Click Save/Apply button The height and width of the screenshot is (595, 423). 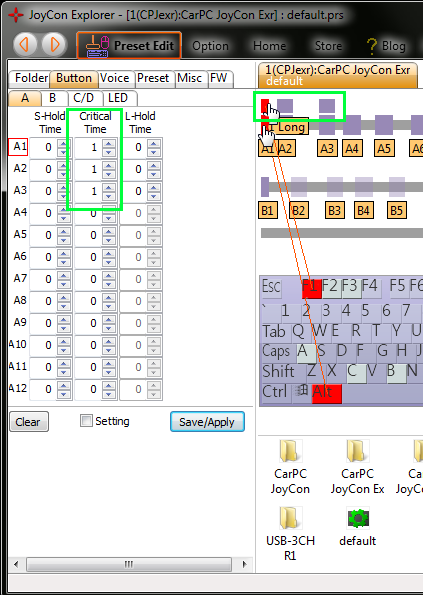pyautogui.click(x=207, y=422)
